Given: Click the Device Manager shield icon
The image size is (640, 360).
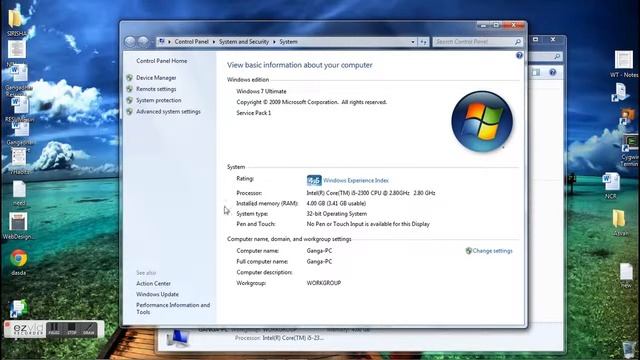Looking at the screenshot, I should [130, 78].
